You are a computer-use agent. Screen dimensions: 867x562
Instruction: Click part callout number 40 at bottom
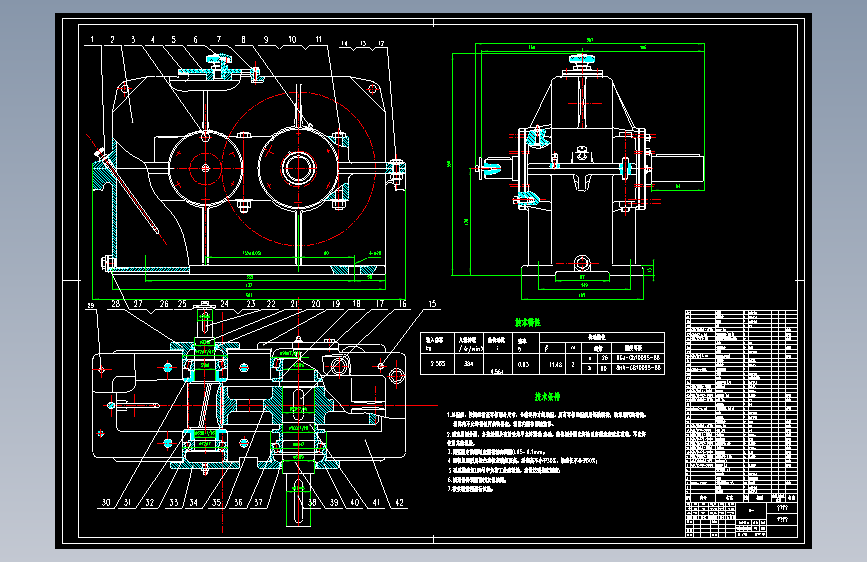(354, 503)
